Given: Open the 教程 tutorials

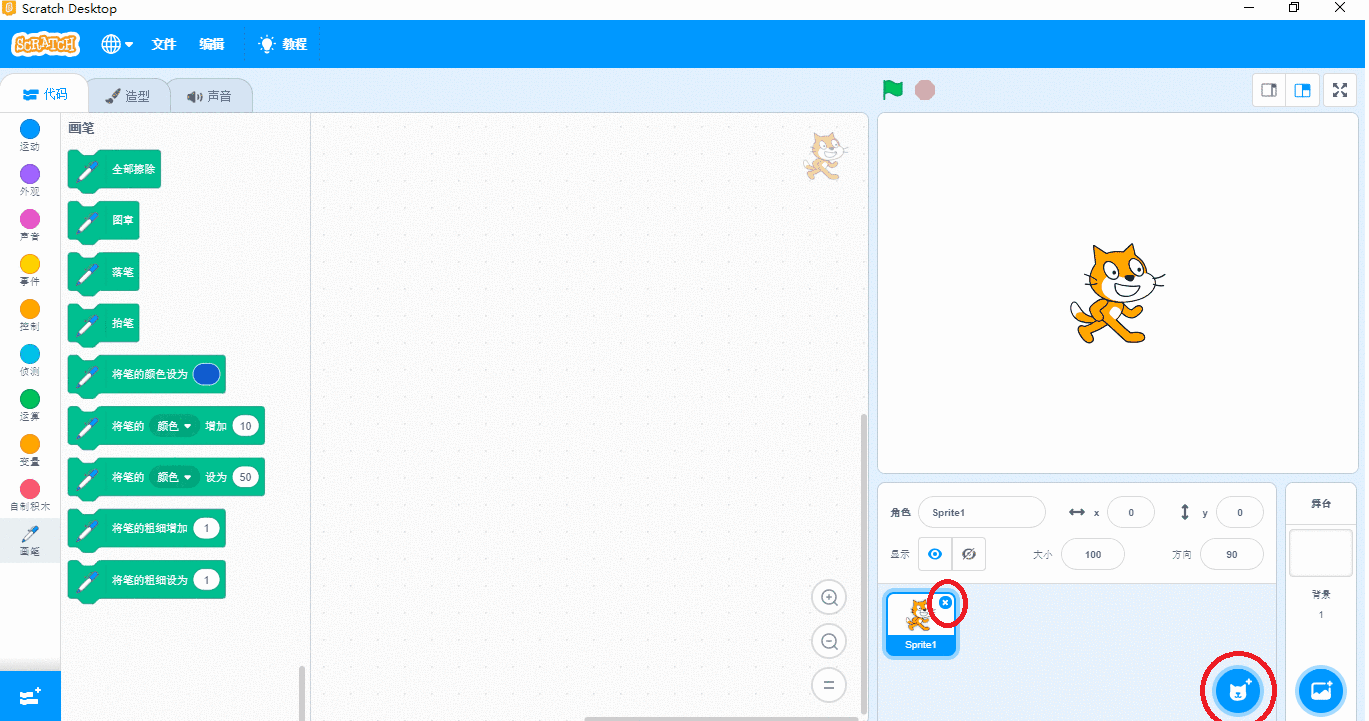Looking at the screenshot, I should pyautogui.click(x=282, y=44).
